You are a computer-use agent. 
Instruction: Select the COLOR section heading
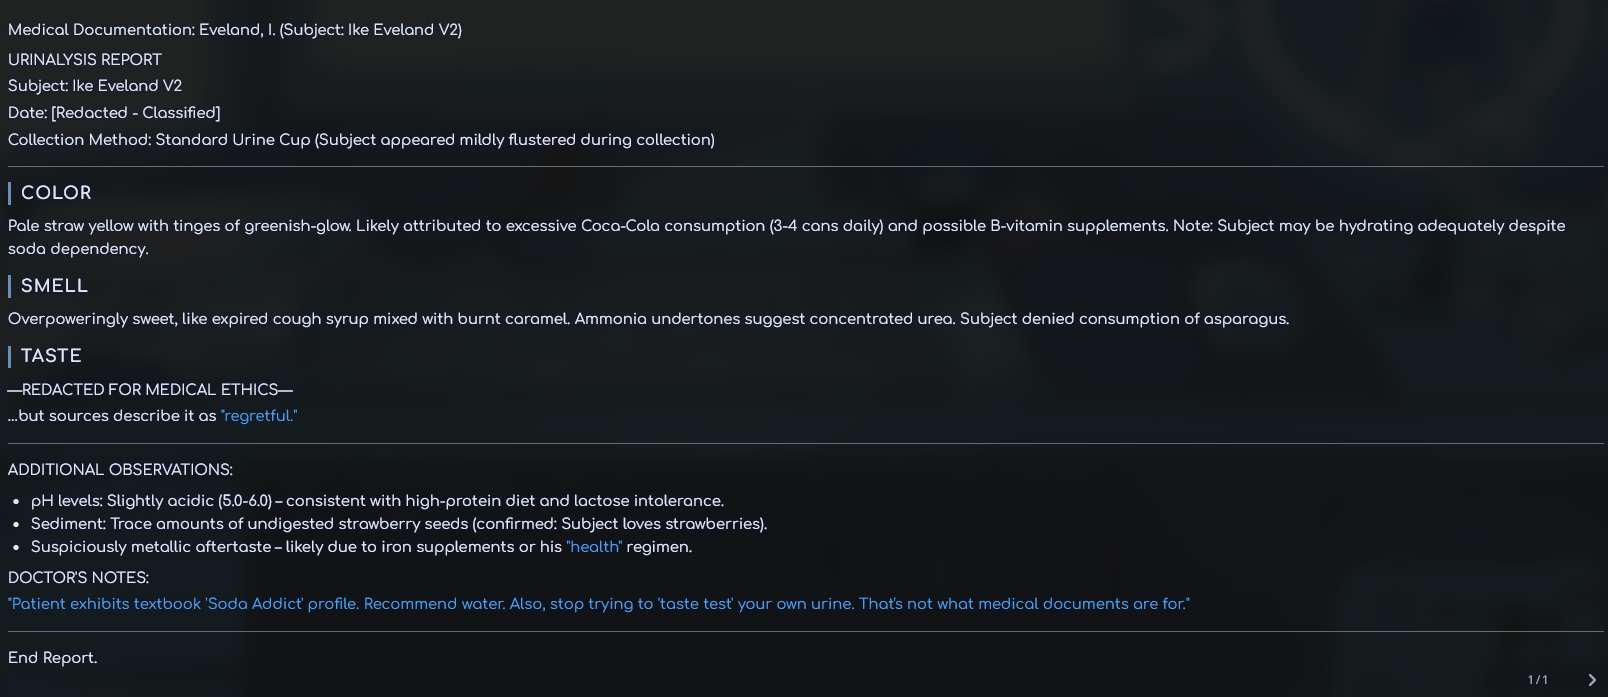[56, 193]
